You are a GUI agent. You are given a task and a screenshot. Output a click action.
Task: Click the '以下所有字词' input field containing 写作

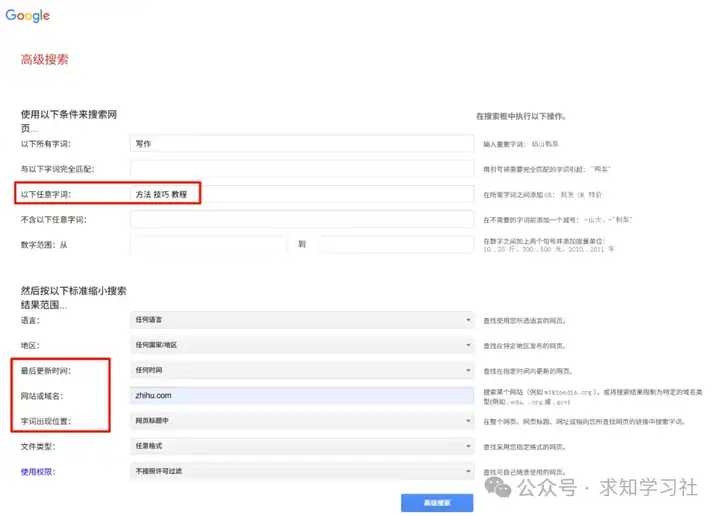[x=302, y=144]
